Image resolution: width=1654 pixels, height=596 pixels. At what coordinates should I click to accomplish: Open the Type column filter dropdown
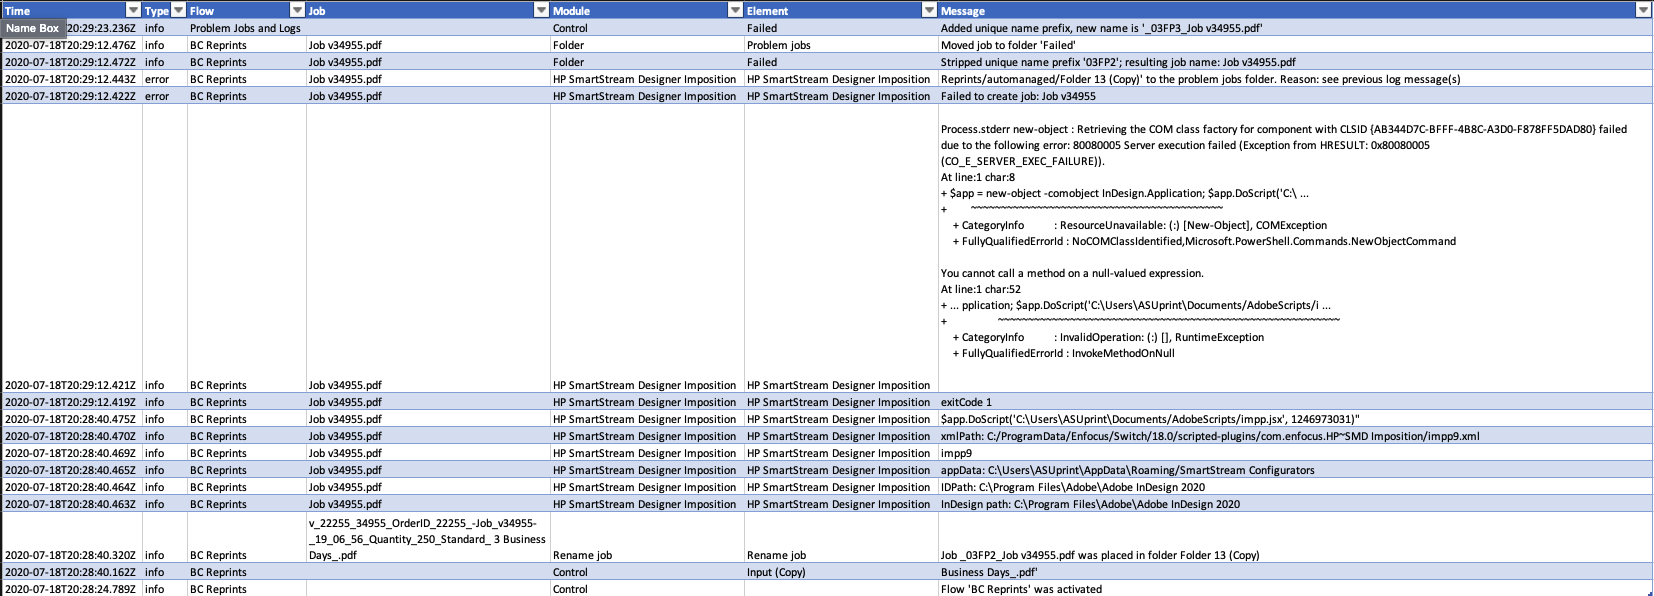pyautogui.click(x=178, y=10)
